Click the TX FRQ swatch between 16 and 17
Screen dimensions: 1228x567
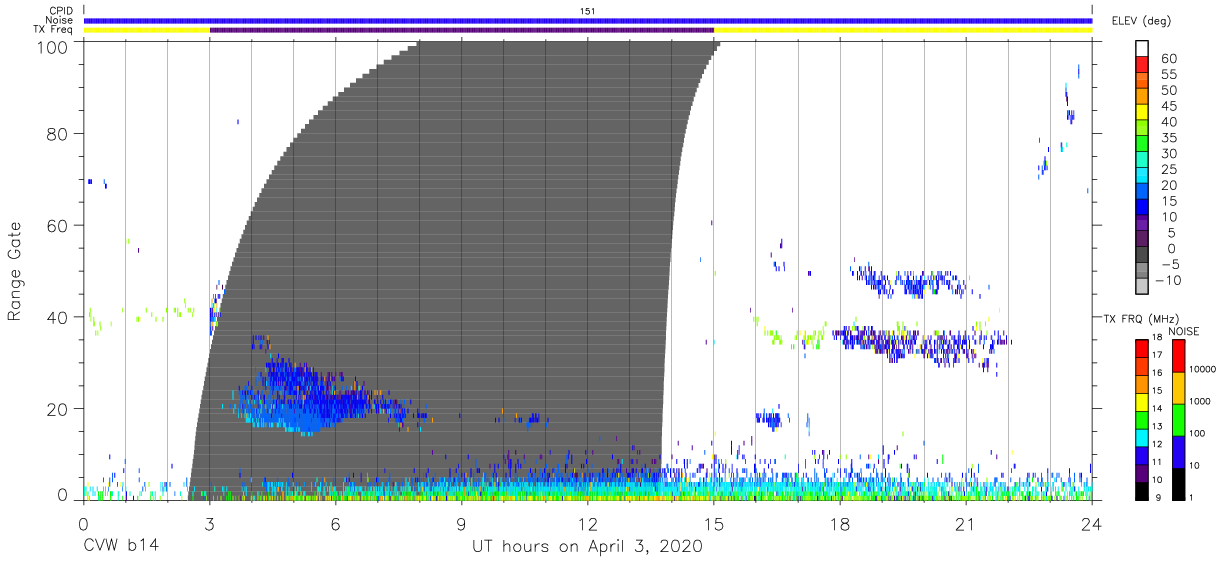(x=1142, y=365)
